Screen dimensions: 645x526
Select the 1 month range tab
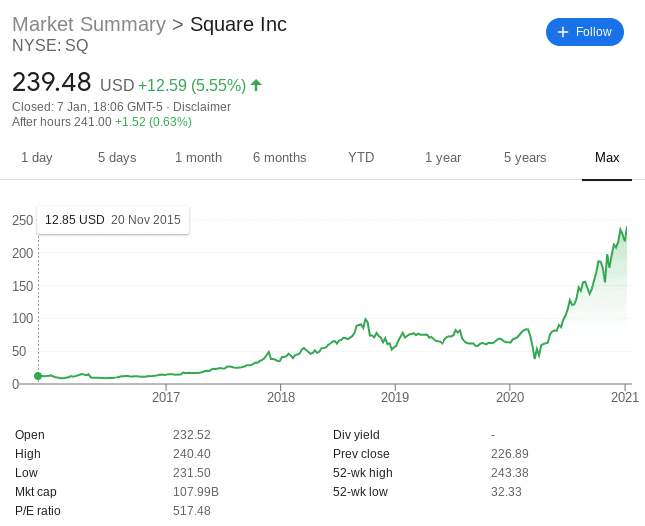[198, 158]
